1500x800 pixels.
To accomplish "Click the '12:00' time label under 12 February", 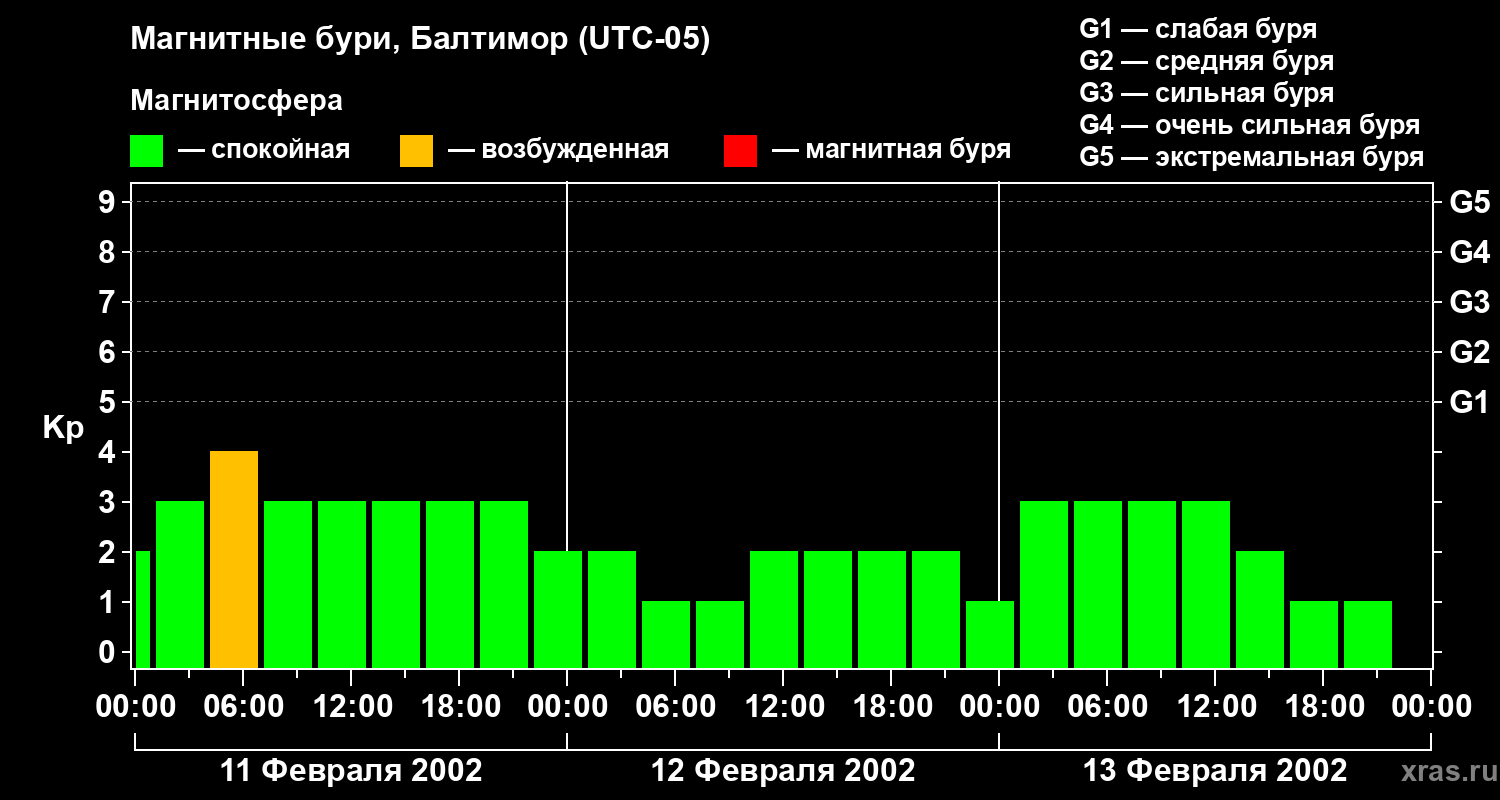I will click(783, 707).
